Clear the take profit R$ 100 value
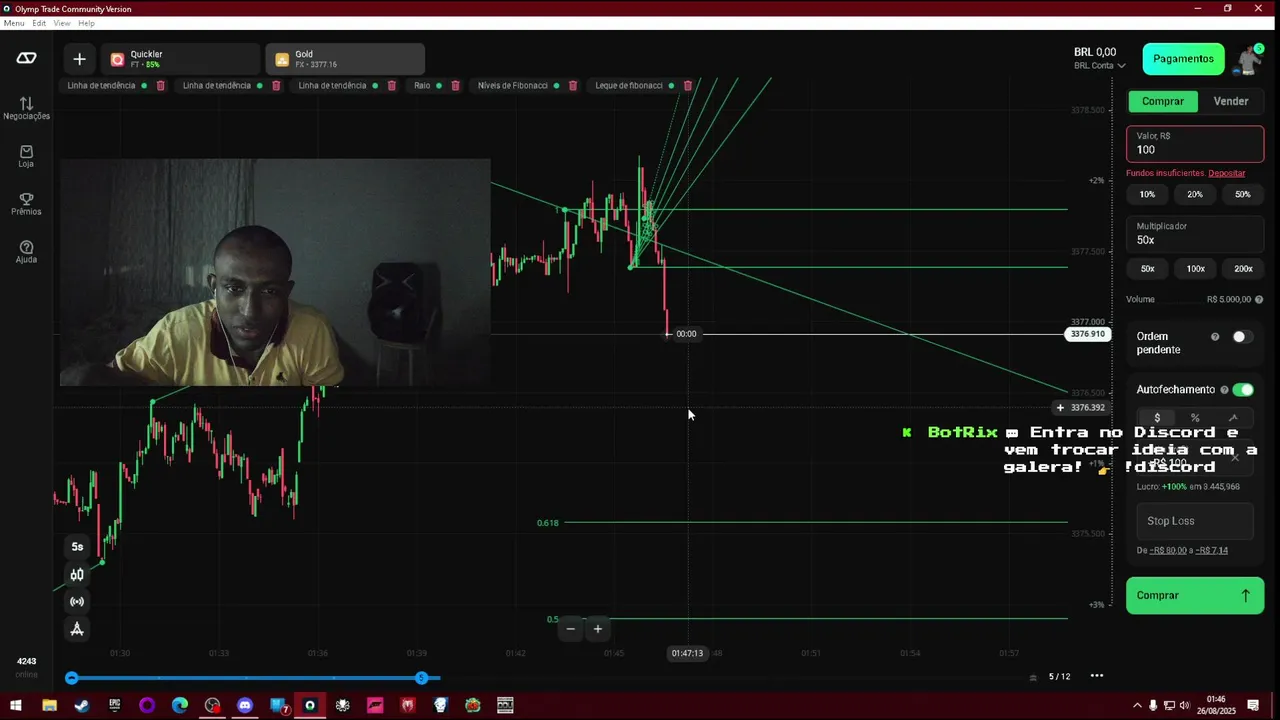Image resolution: width=1280 pixels, height=720 pixels. coord(1236,456)
